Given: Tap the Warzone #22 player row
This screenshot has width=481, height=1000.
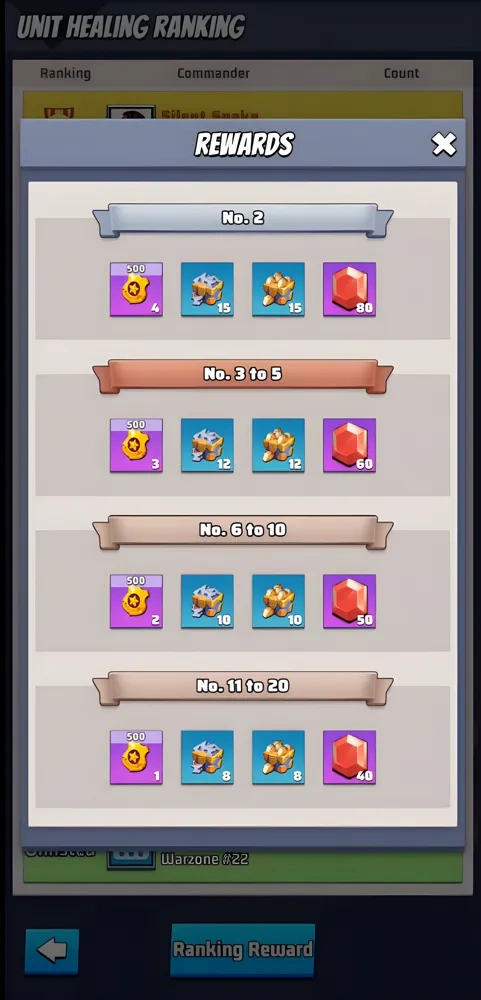Looking at the screenshot, I should pyautogui.click(x=243, y=865).
